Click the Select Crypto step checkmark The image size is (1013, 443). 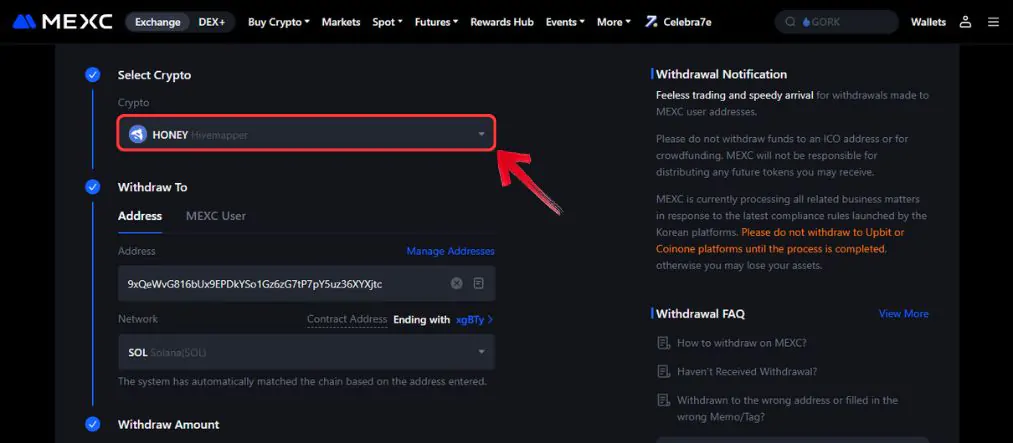tap(92, 75)
